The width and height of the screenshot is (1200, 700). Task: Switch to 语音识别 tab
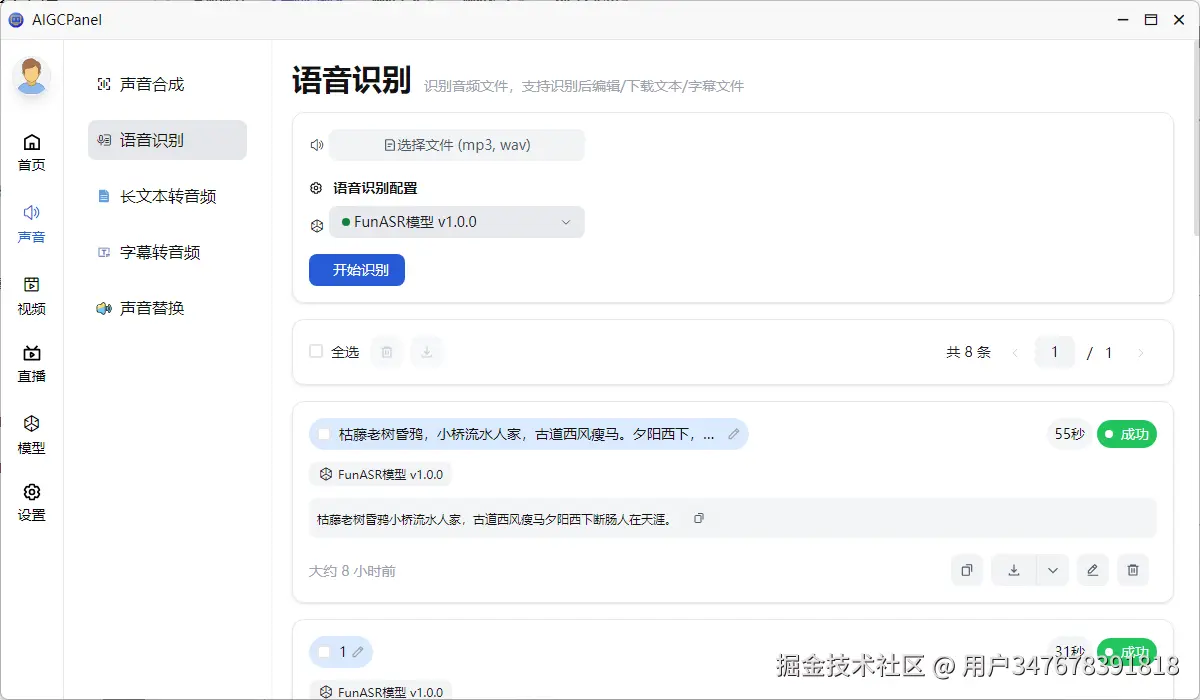167,140
